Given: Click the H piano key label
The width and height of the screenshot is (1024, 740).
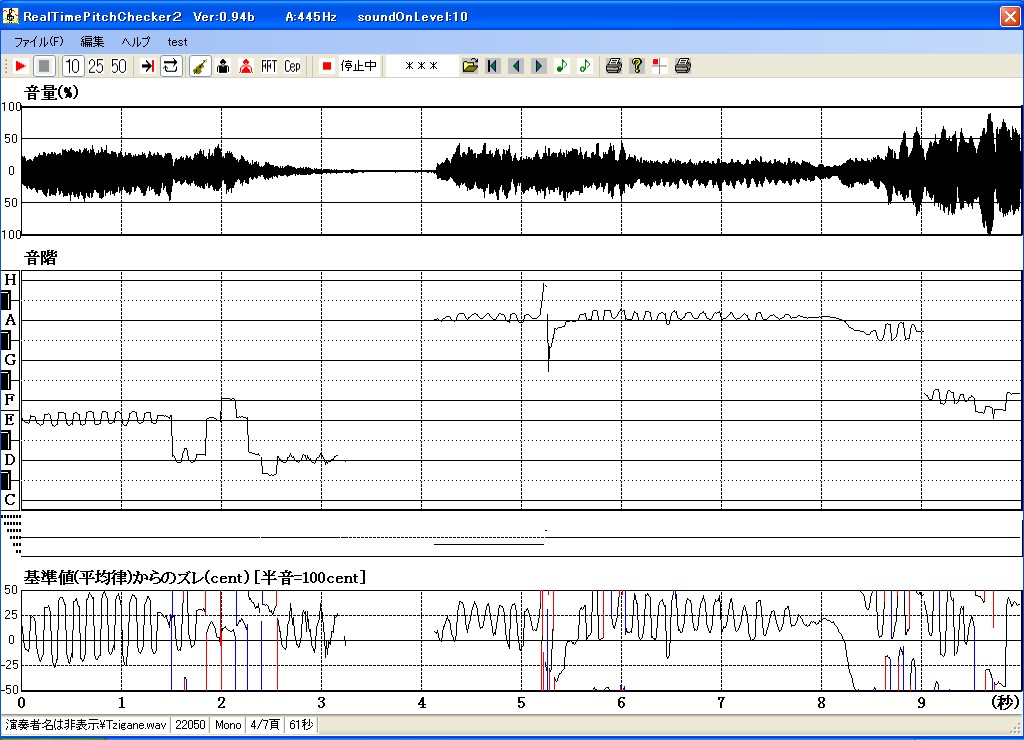Looking at the screenshot, I should tap(10, 280).
